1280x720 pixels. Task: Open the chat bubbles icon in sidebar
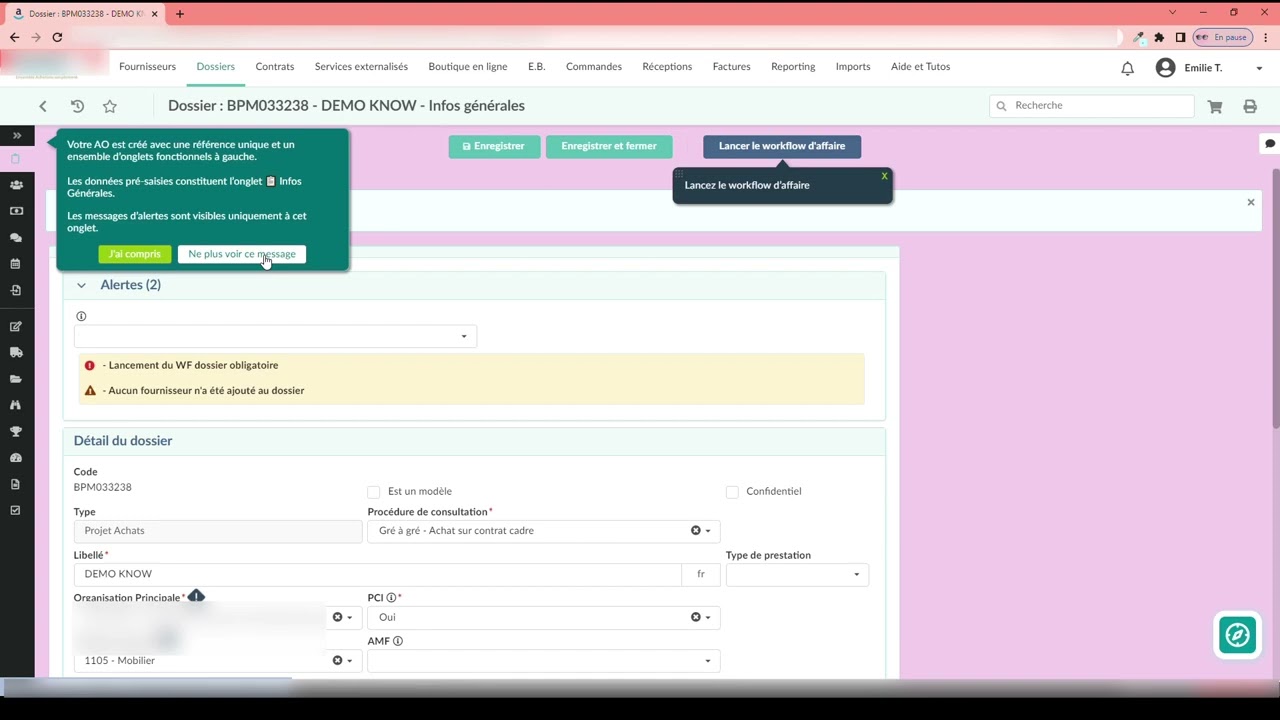(x=16, y=238)
